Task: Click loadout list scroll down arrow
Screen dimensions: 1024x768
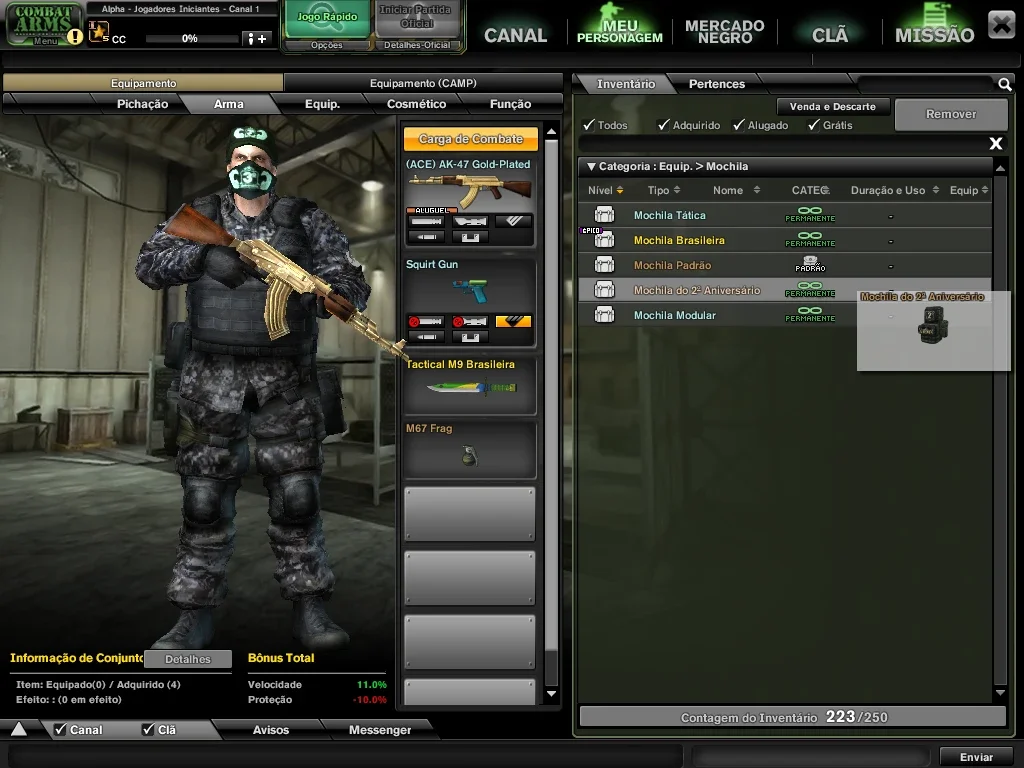Action: 551,694
